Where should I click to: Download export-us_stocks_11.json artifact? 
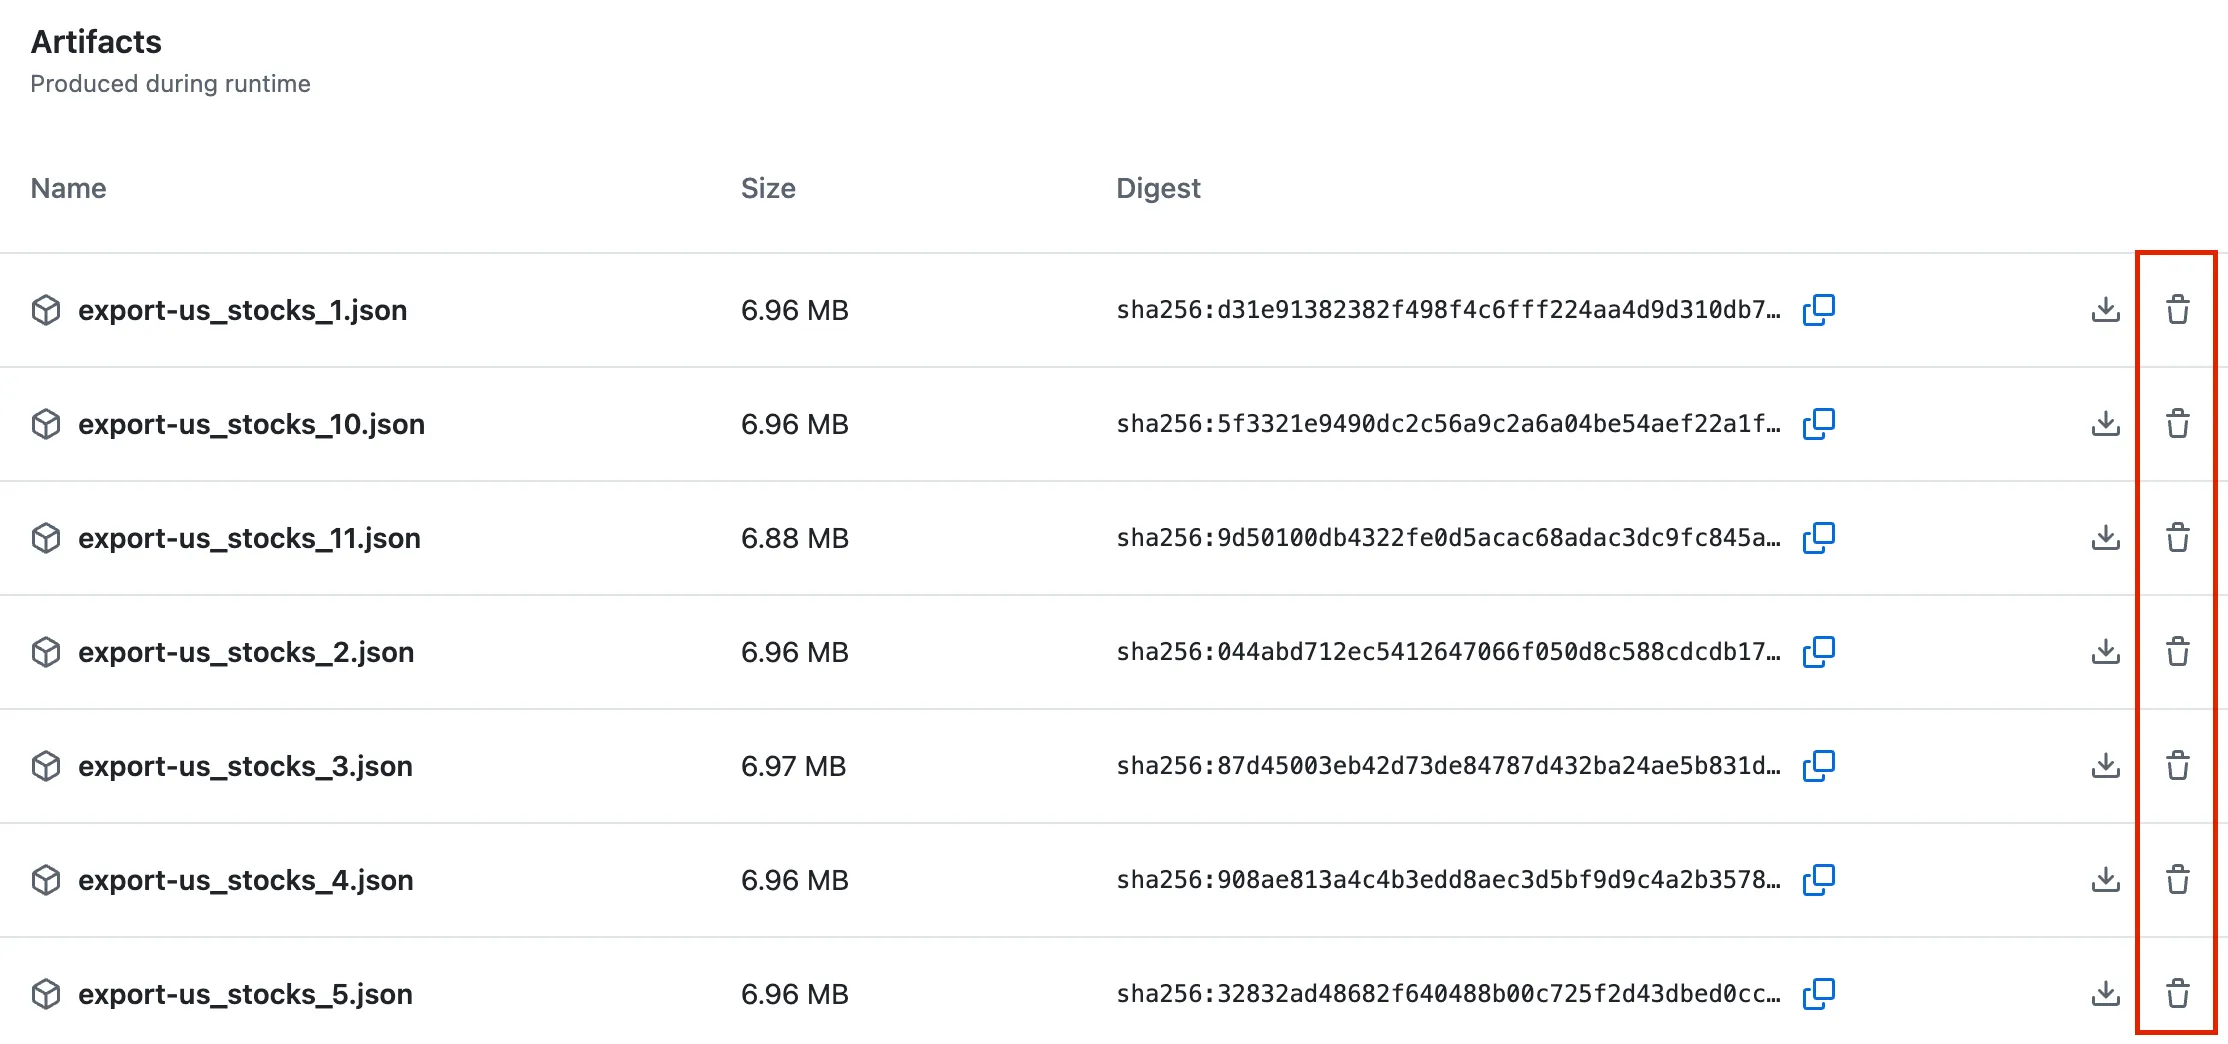tap(2105, 538)
